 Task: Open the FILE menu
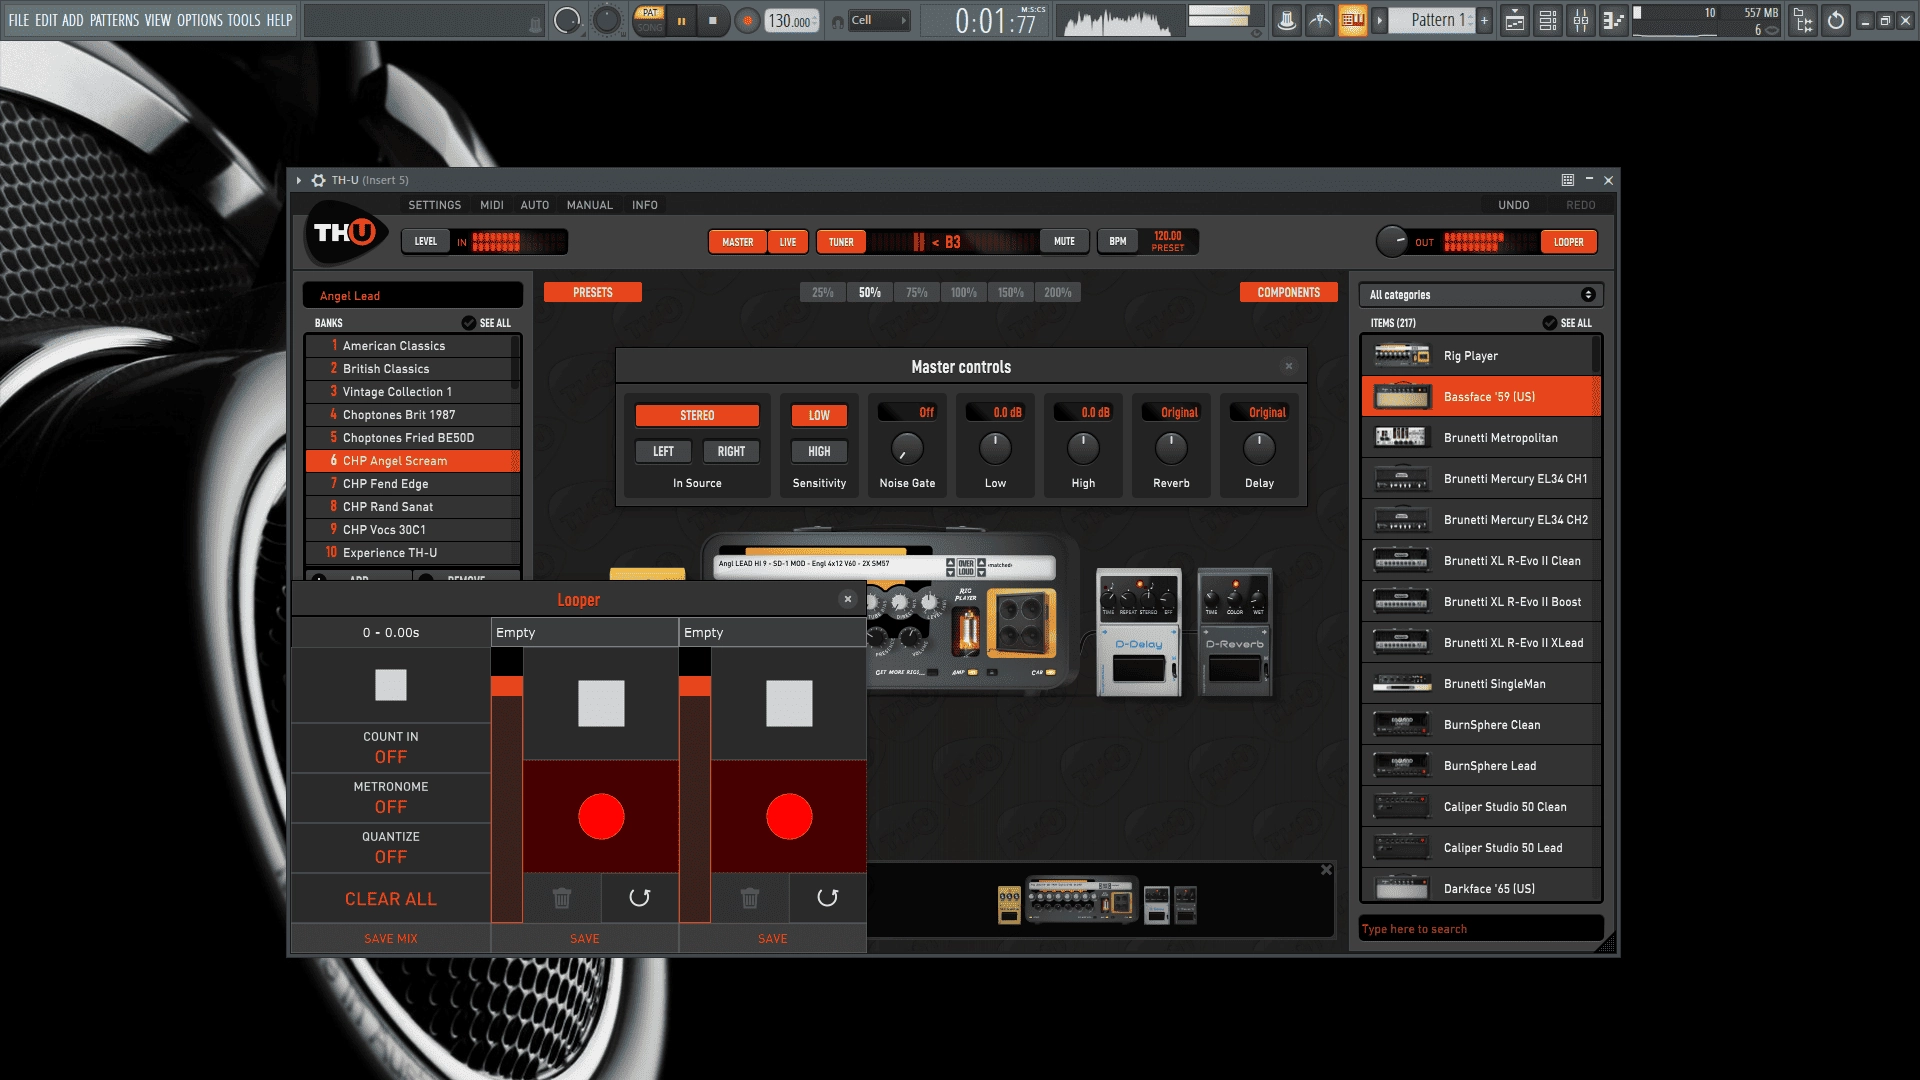click(x=19, y=20)
